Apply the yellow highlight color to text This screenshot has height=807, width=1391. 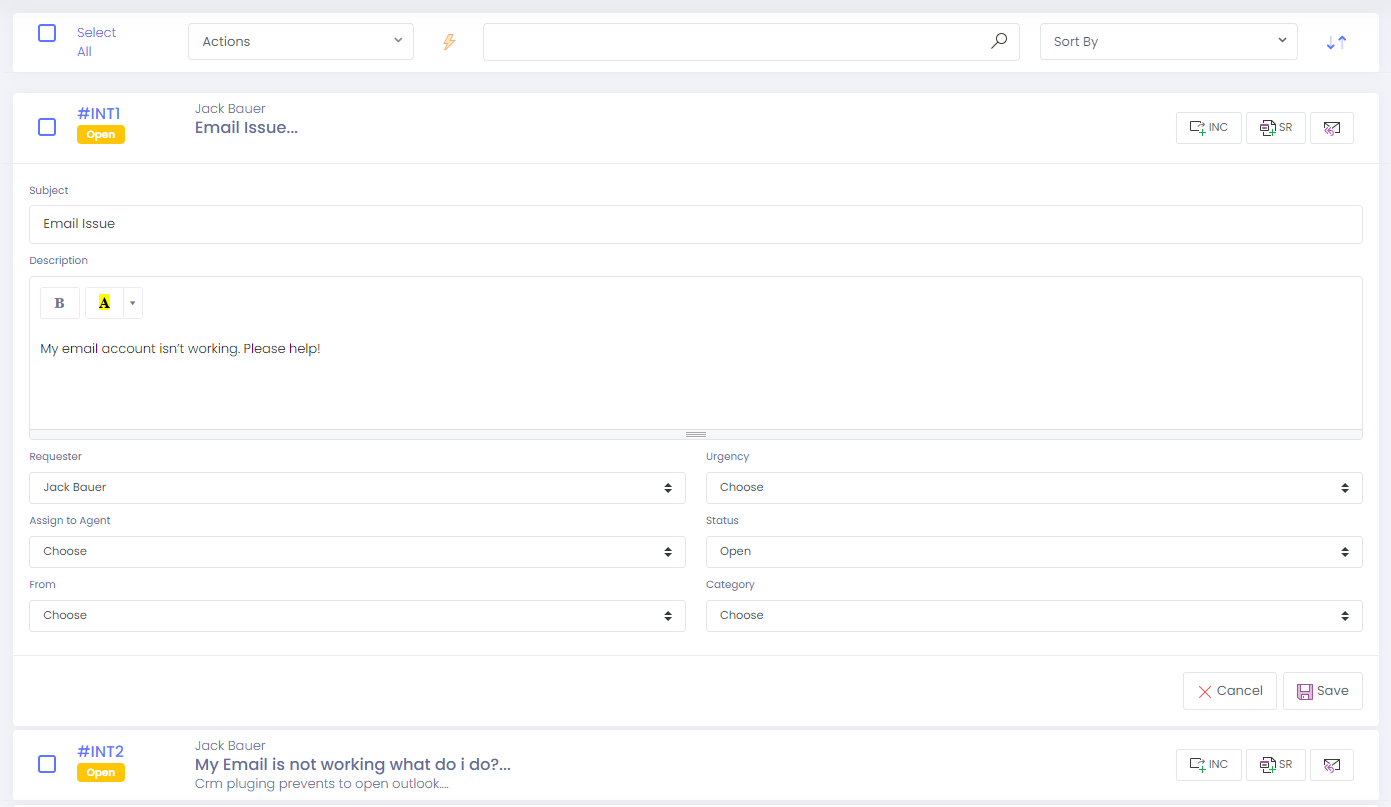pyautogui.click(x=104, y=303)
